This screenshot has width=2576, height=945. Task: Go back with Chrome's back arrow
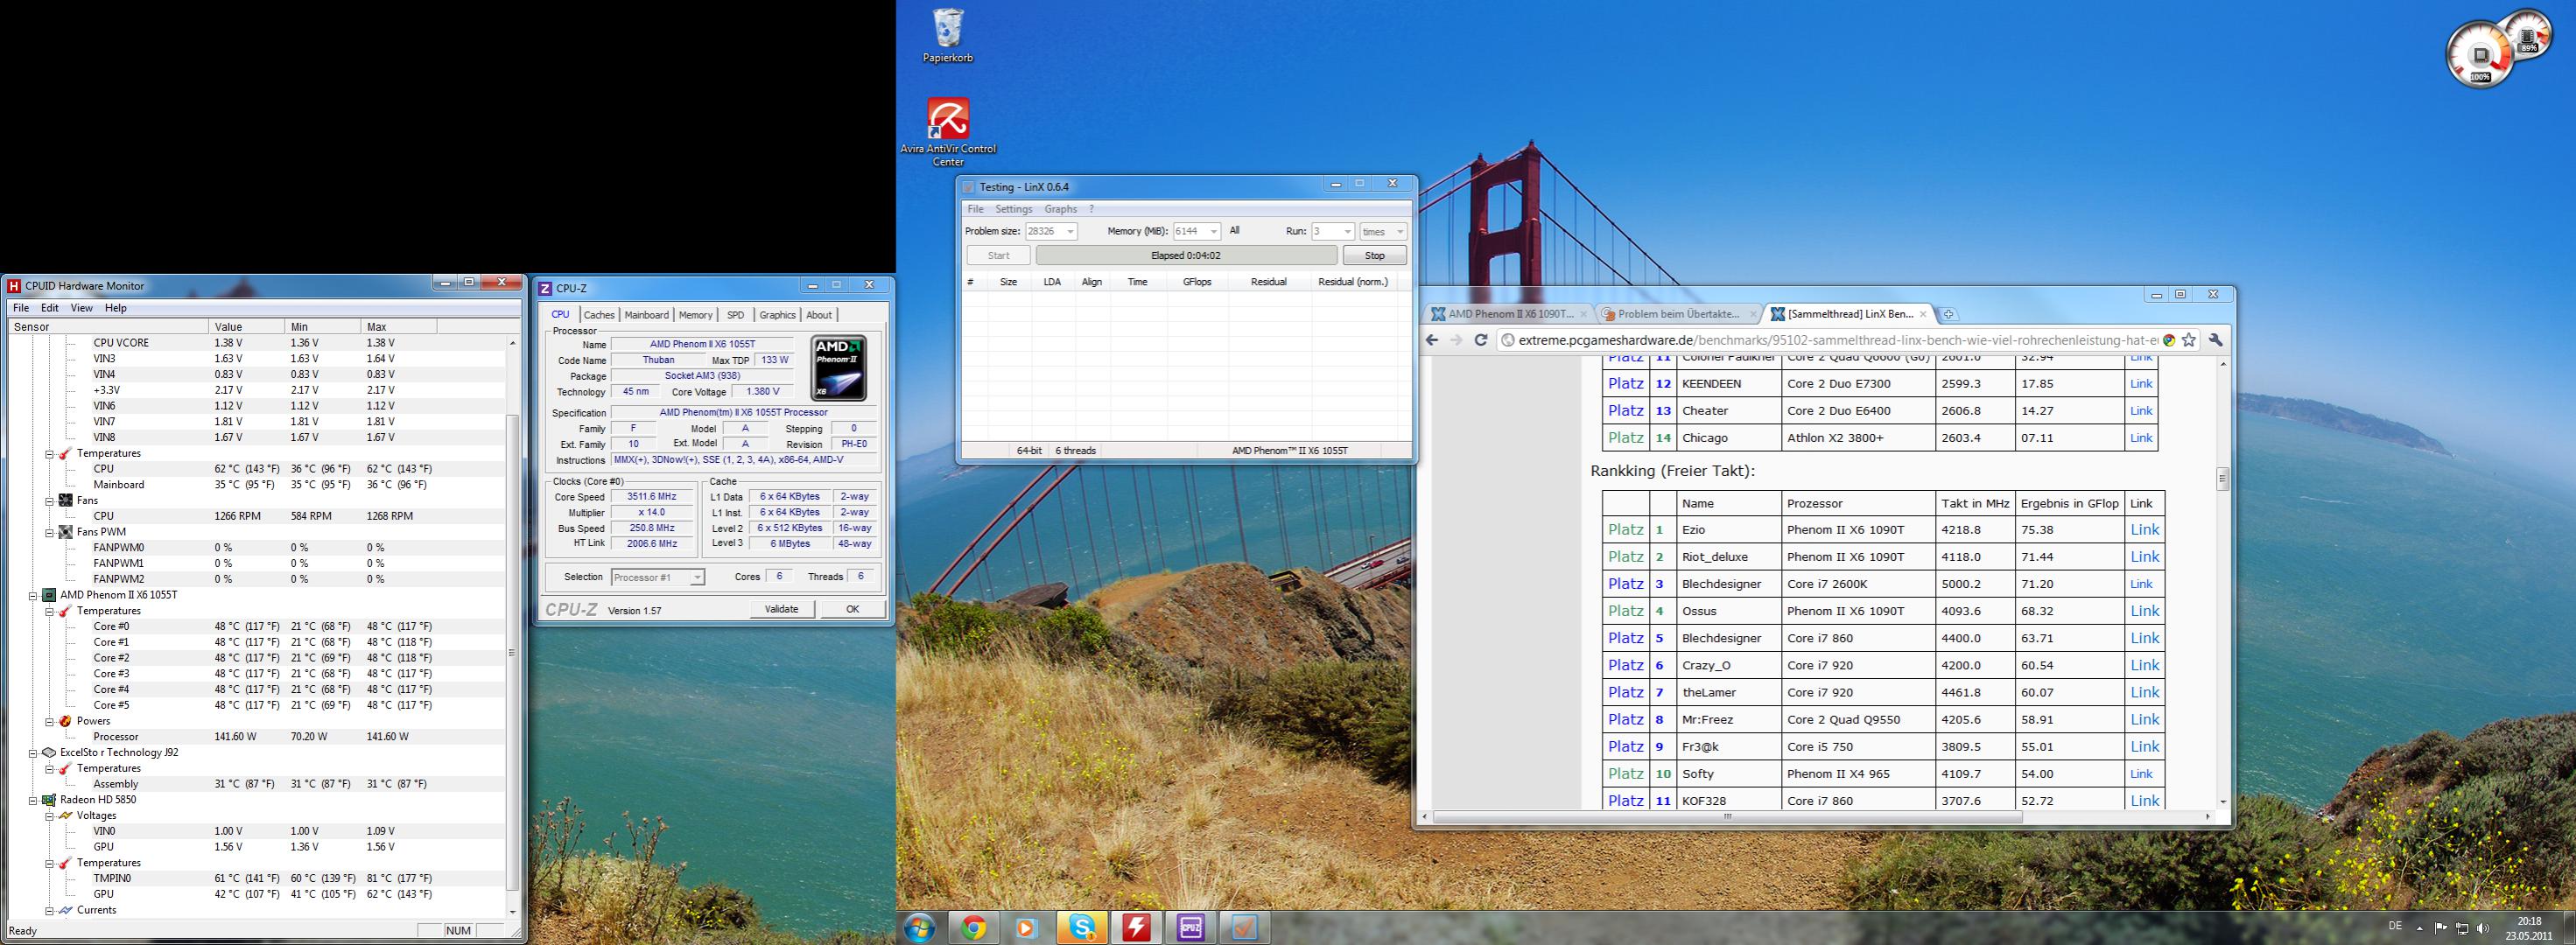[1432, 340]
